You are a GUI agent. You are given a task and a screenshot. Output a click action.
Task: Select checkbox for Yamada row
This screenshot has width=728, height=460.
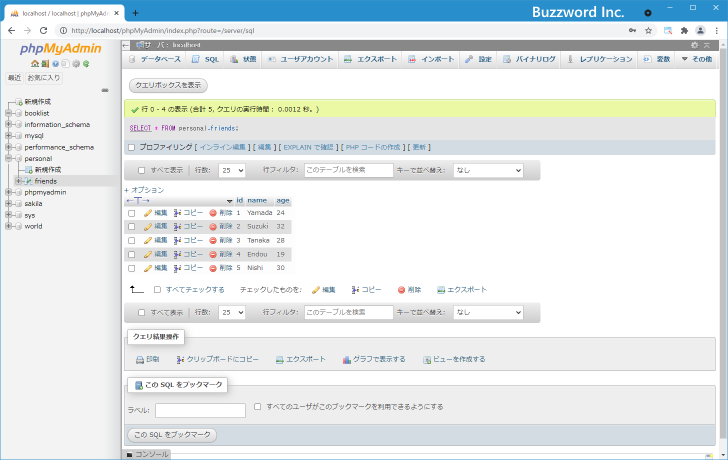[131, 214]
